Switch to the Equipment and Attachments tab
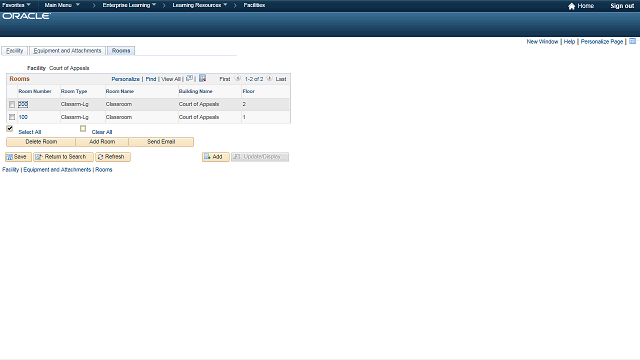The height and width of the screenshot is (360, 640). (67, 51)
